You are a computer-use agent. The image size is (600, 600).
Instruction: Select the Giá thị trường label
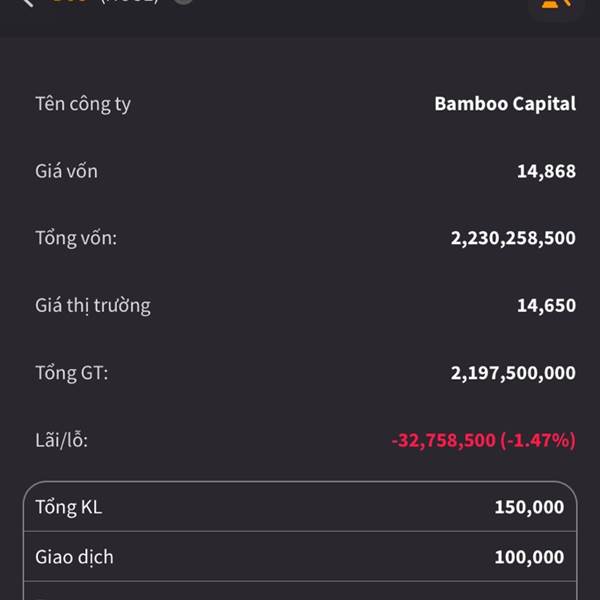(x=93, y=306)
